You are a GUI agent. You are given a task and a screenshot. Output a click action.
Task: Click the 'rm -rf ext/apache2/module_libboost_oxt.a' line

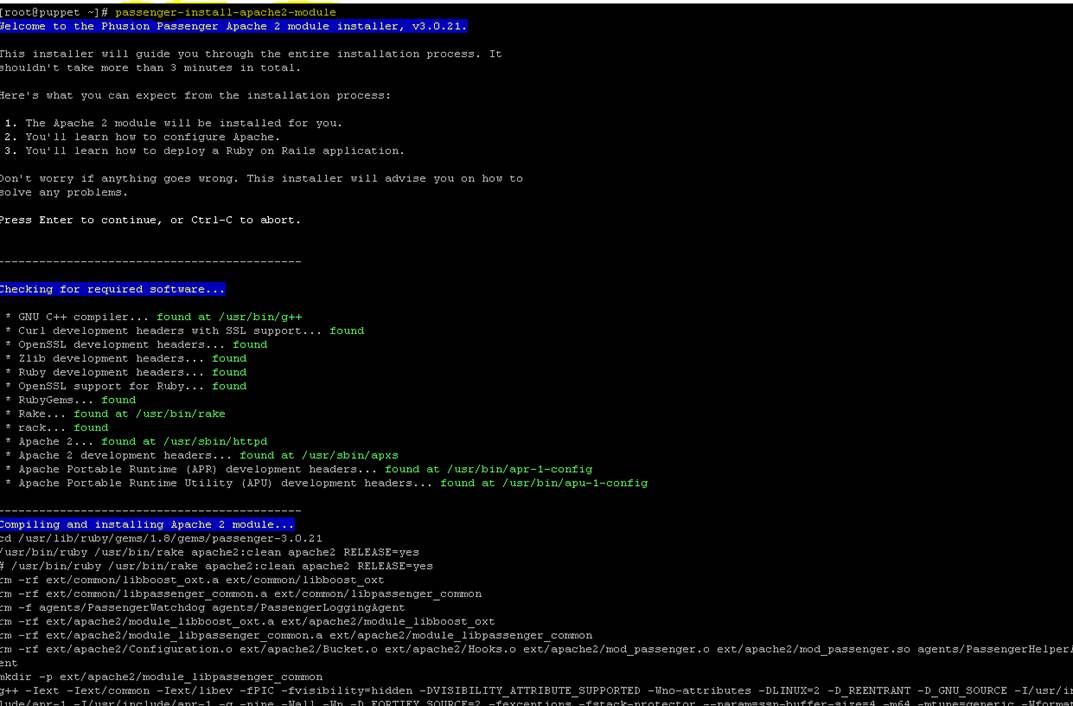click(247, 621)
